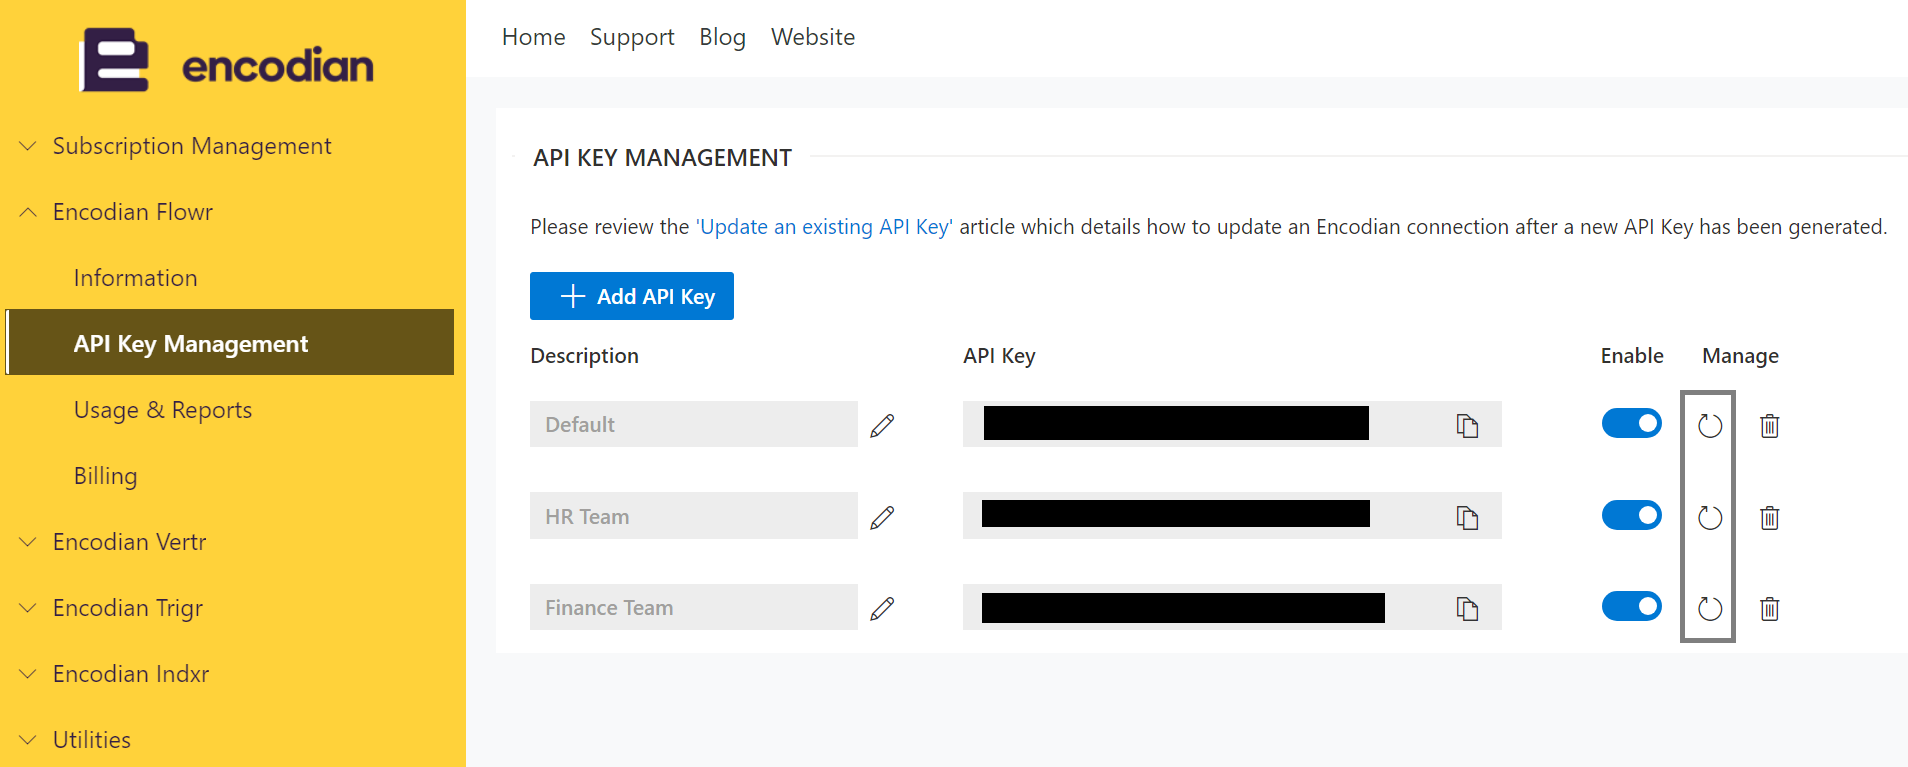Expand the Encodian Vertr menu

[129, 542]
